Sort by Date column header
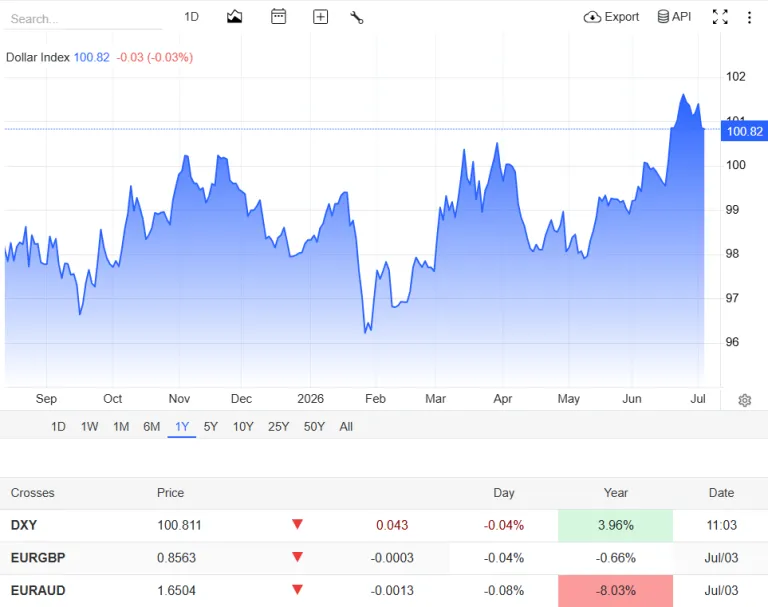The width and height of the screenshot is (768, 607). pyautogui.click(x=721, y=493)
